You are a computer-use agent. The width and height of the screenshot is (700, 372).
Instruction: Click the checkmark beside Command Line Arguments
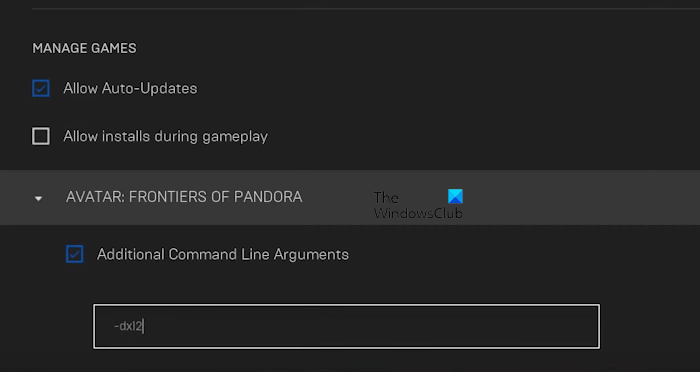[75, 254]
